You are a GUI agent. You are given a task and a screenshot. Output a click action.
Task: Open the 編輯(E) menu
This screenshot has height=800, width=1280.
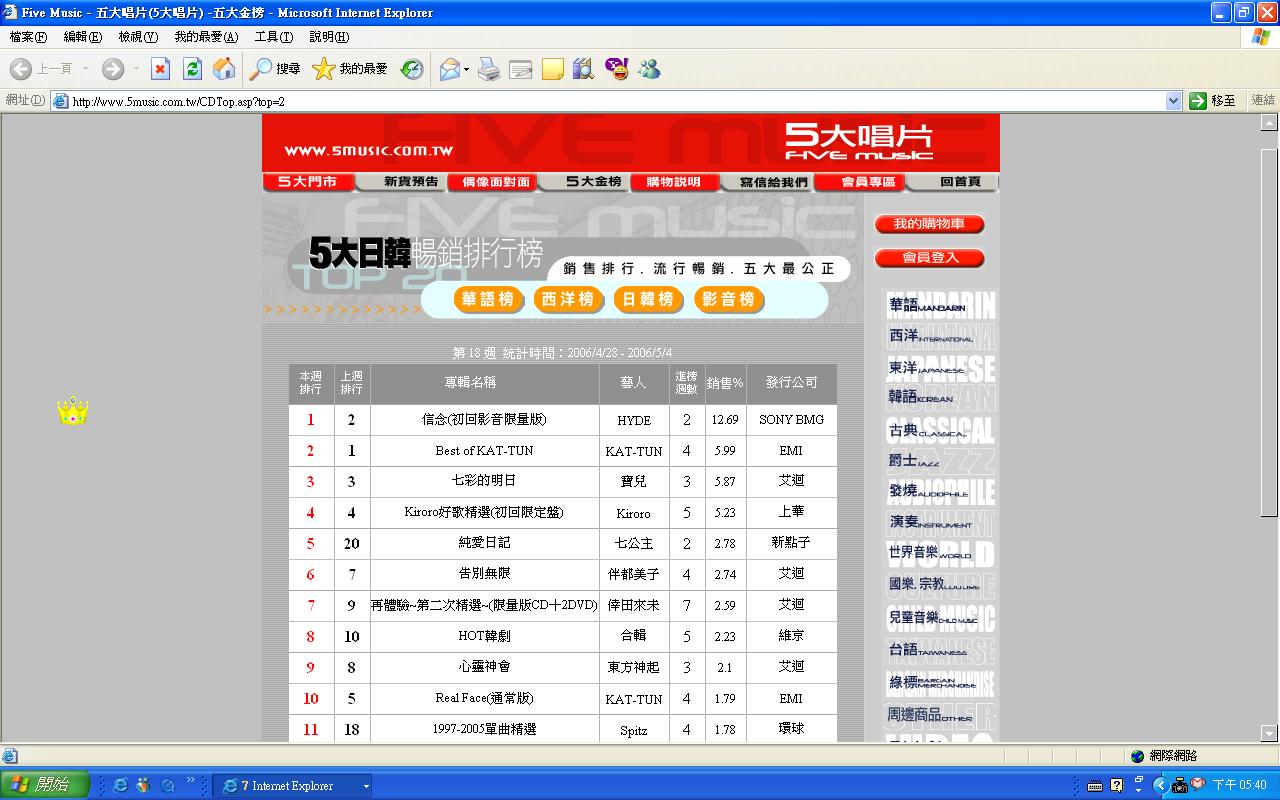83,37
